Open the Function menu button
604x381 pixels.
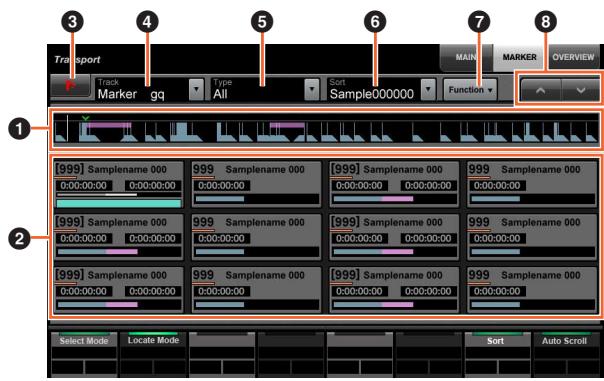(470, 90)
